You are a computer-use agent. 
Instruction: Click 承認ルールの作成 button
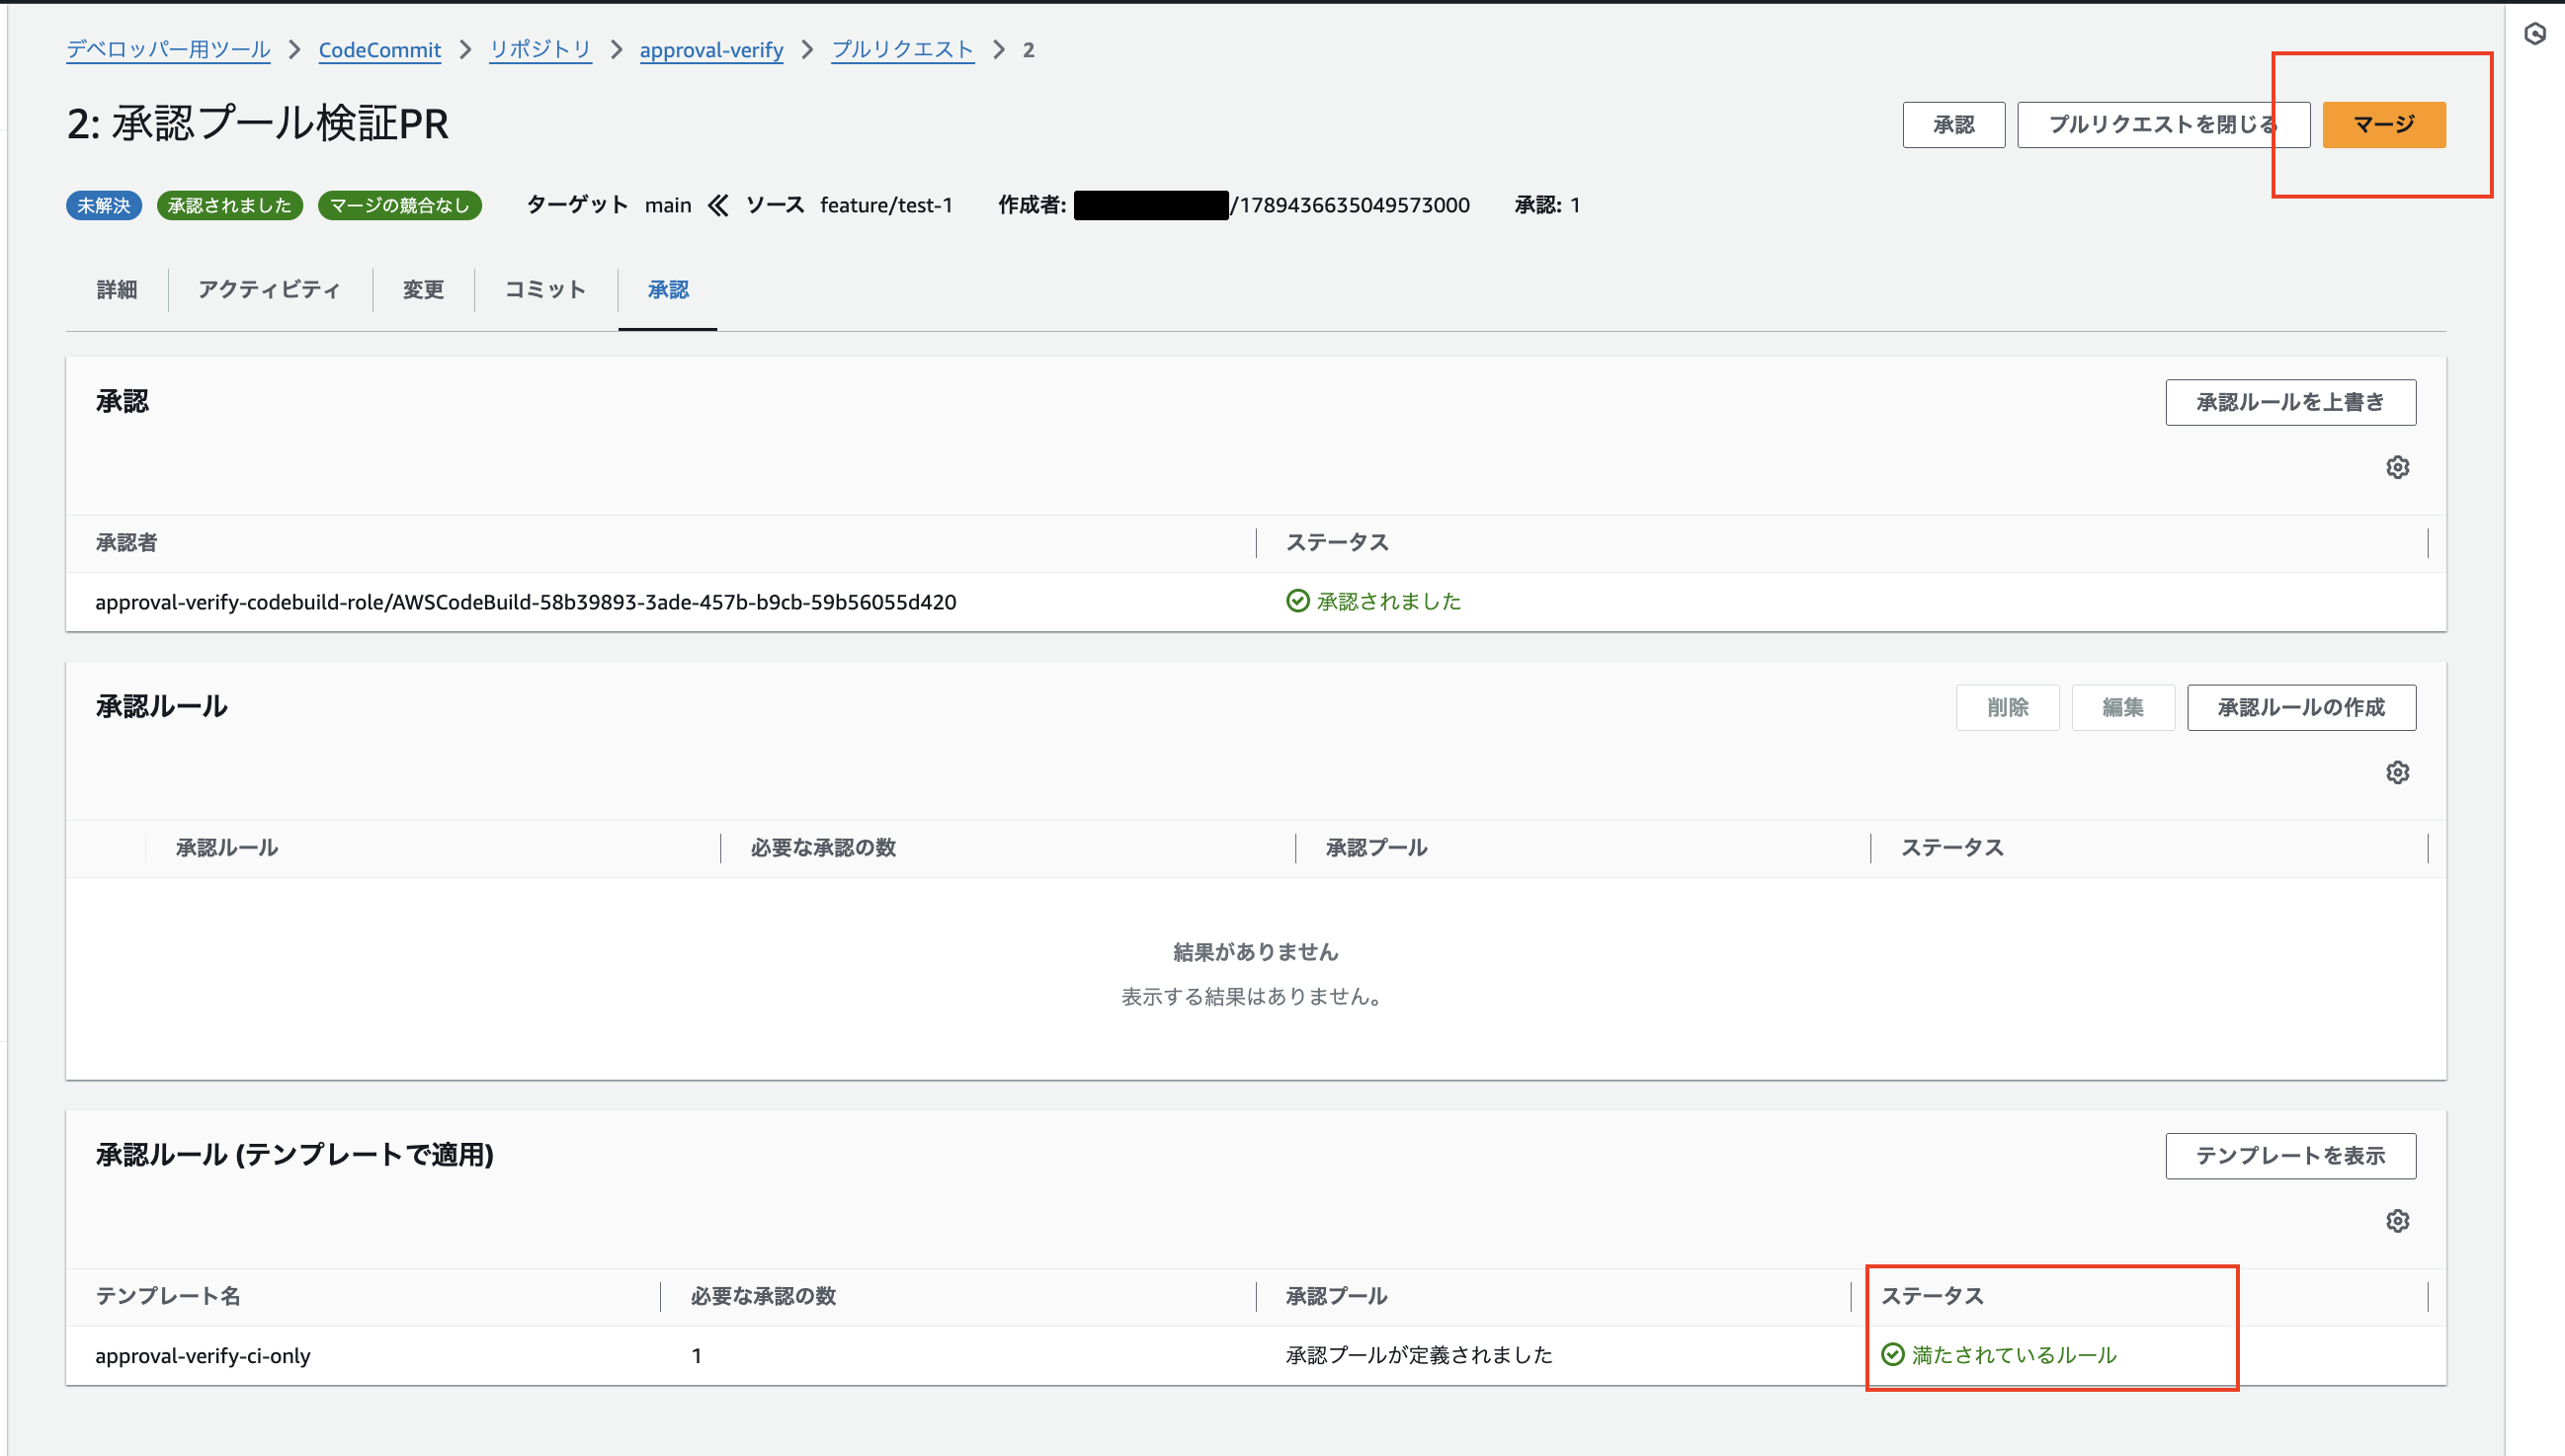pos(2301,708)
